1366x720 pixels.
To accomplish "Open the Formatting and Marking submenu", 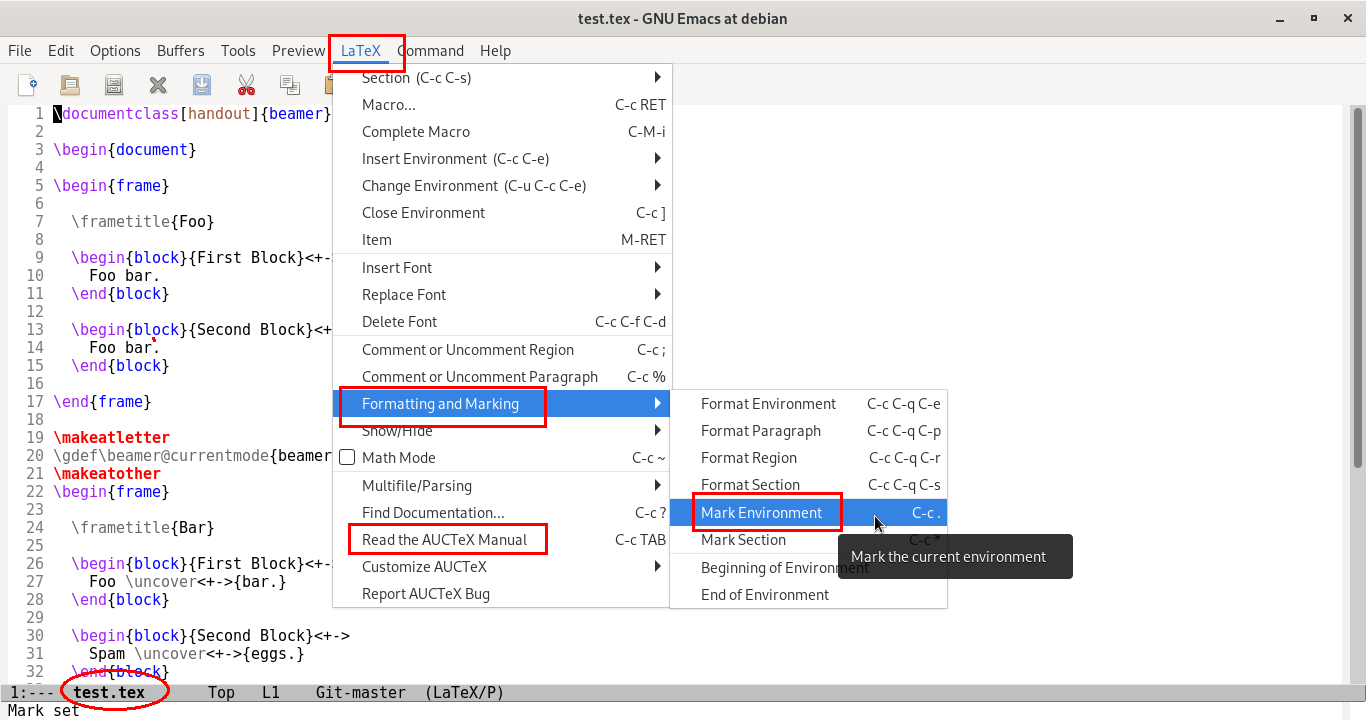I will 502,404.
